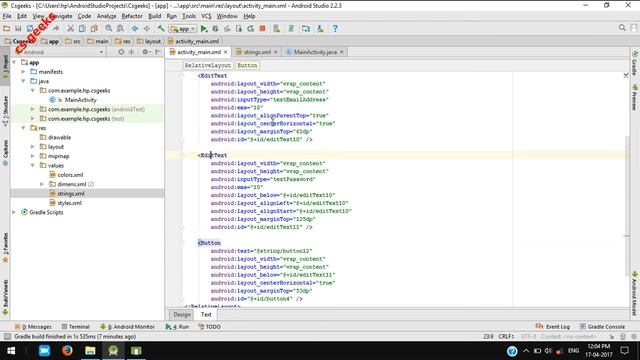Open Project Structure toolbar icon
The image size is (640, 360).
point(306,29)
